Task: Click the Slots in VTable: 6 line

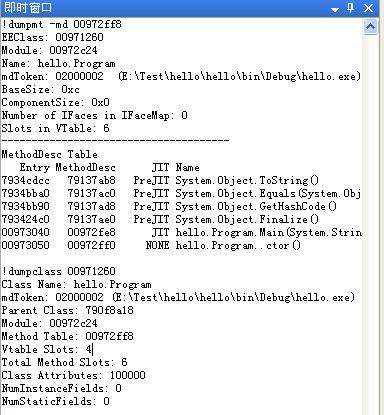Action: tap(55, 128)
